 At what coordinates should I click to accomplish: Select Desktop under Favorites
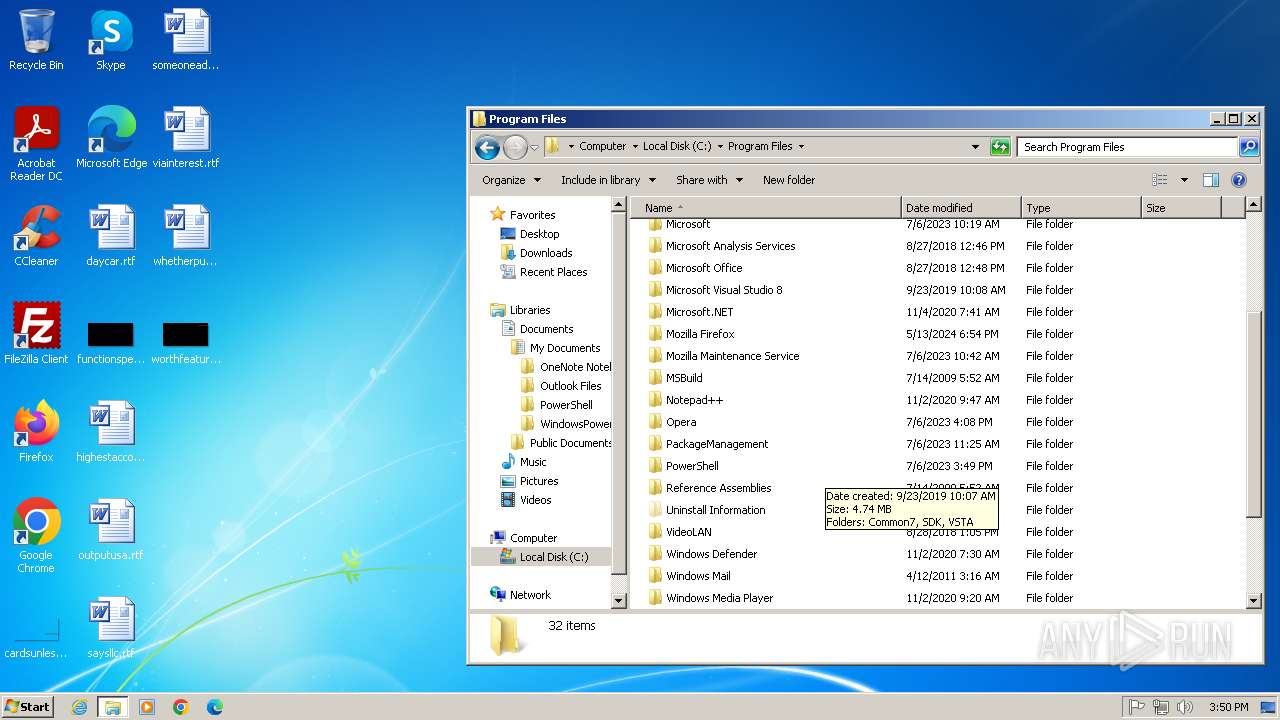[539, 234]
